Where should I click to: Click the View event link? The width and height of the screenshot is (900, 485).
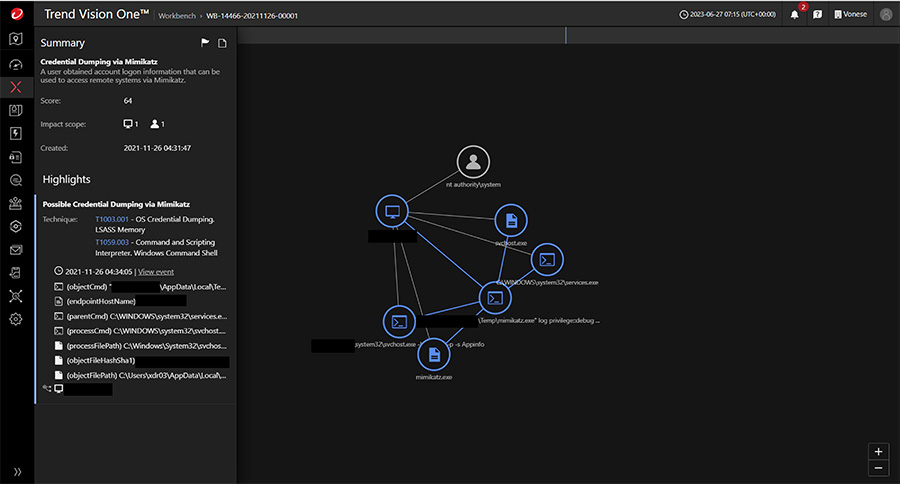click(x=156, y=271)
